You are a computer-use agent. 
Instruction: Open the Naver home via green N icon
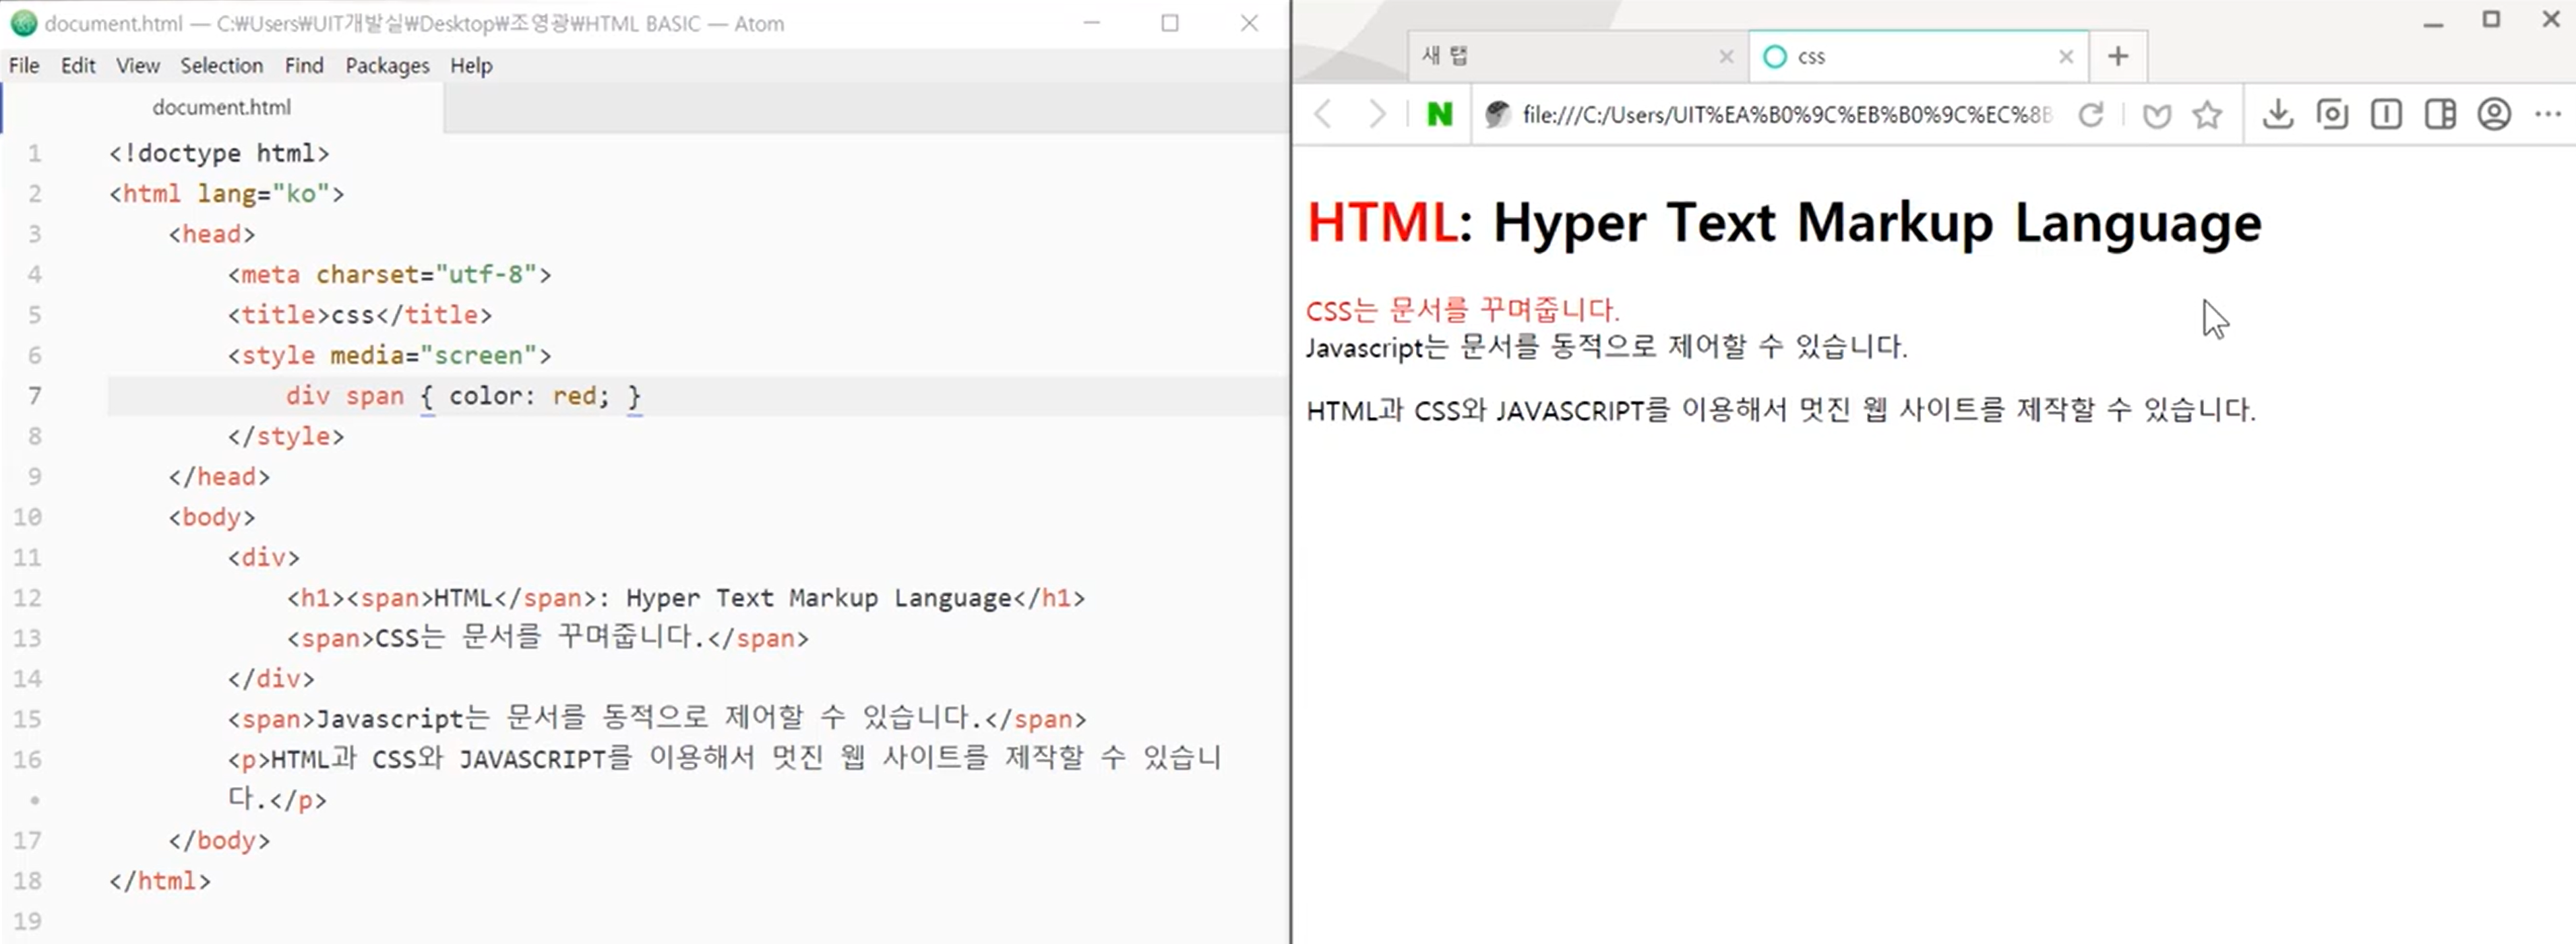(x=1439, y=114)
